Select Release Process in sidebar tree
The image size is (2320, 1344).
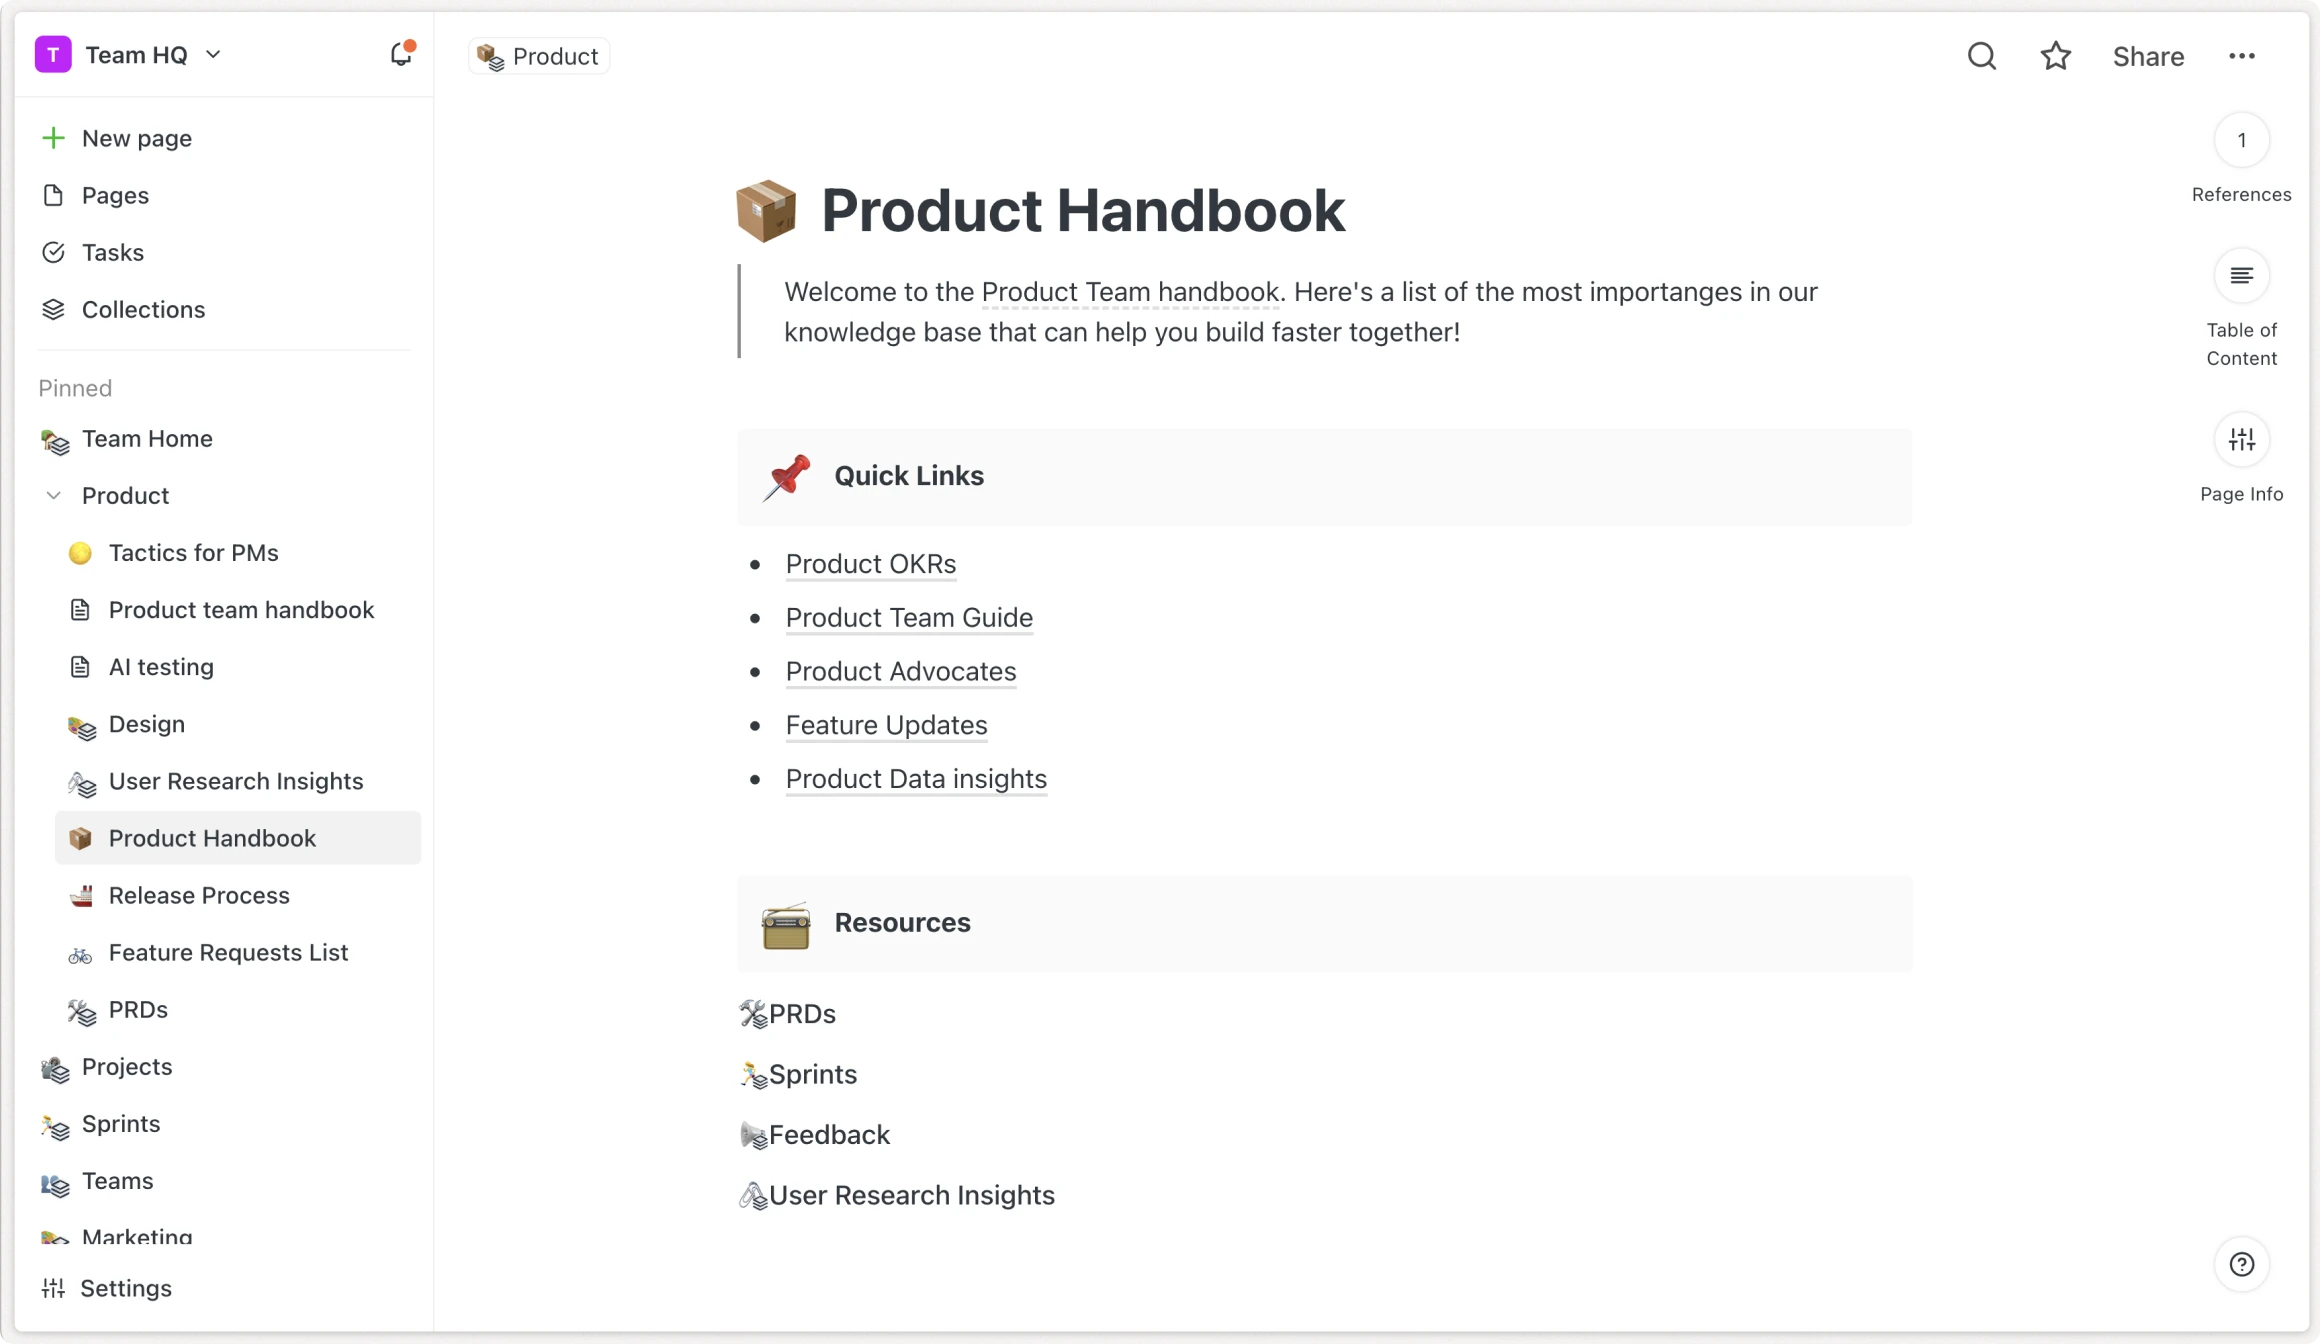click(199, 896)
